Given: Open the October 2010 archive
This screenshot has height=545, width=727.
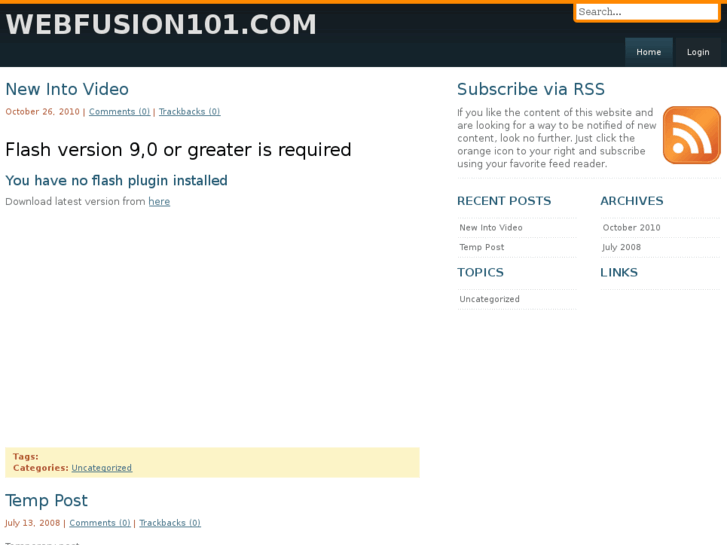Looking at the screenshot, I should tap(631, 228).
